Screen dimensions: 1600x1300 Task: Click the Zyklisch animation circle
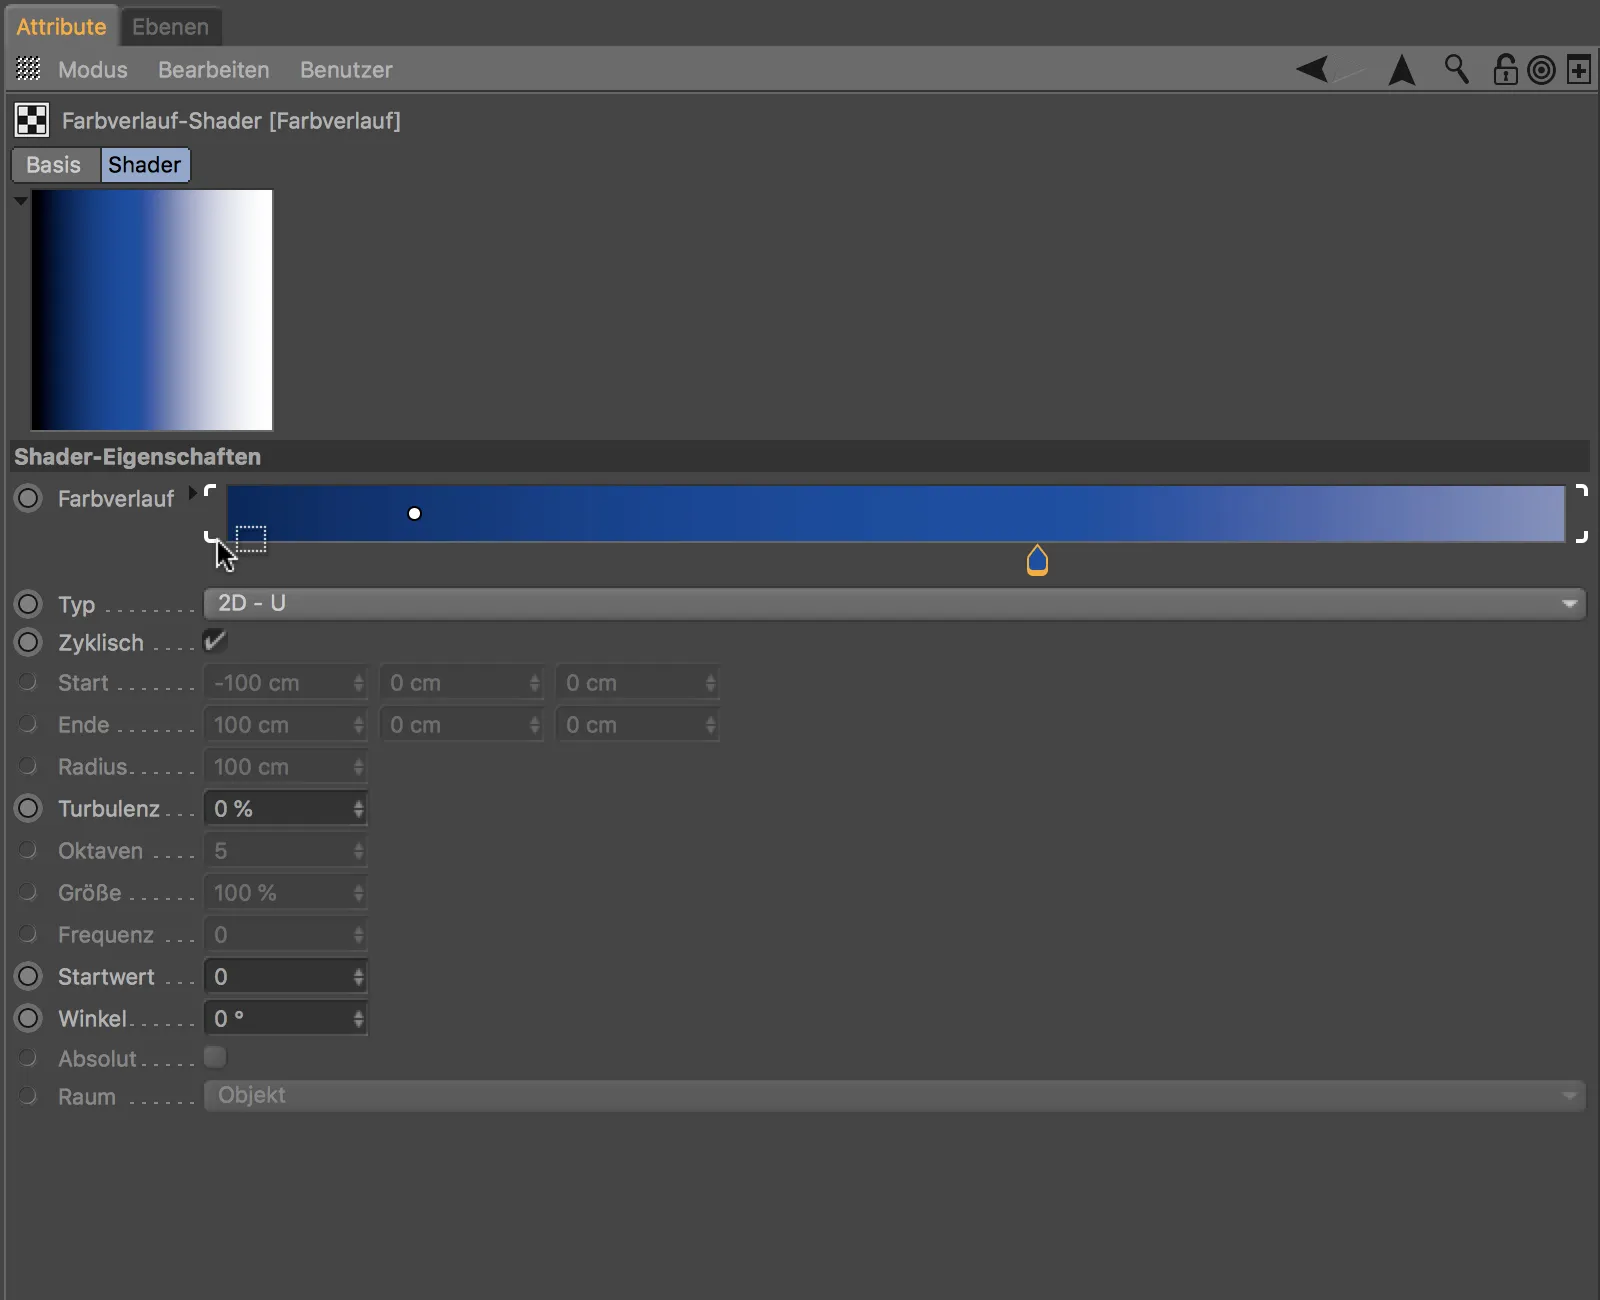29,642
